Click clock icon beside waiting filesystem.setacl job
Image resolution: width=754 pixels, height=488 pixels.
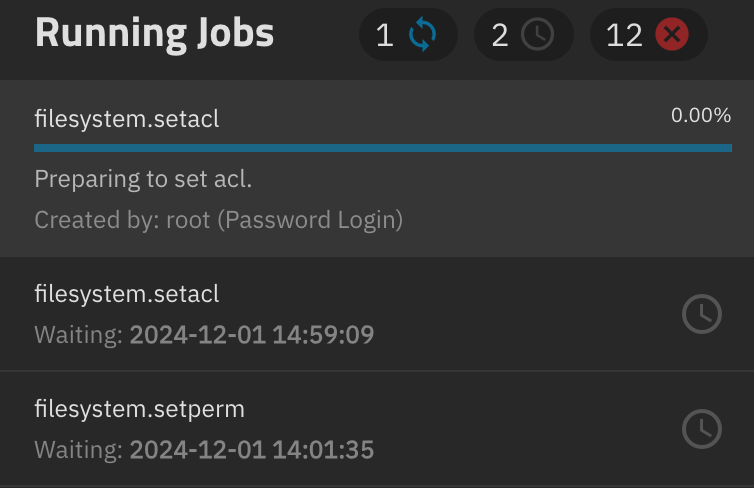pyautogui.click(x=702, y=314)
